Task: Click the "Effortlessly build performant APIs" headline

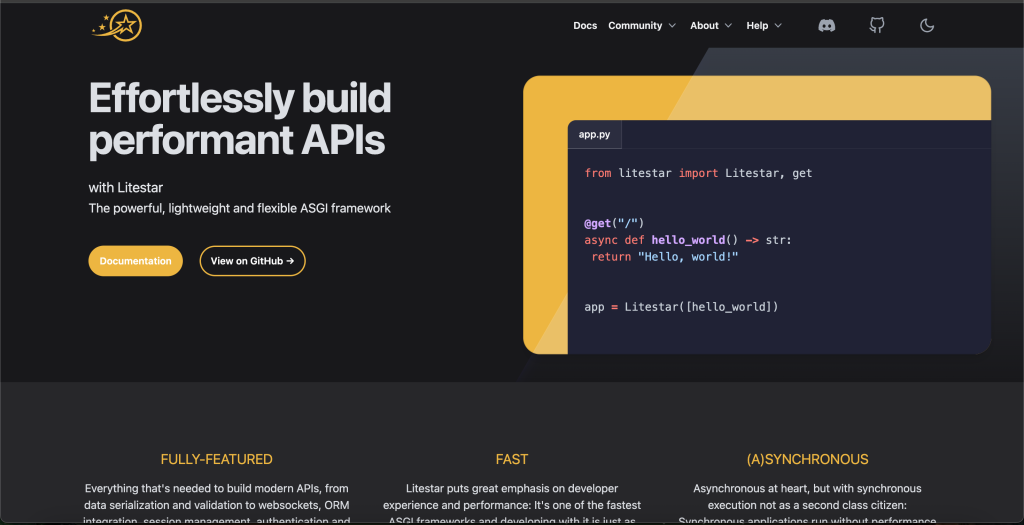Action: pyautogui.click(x=240, y=119)
